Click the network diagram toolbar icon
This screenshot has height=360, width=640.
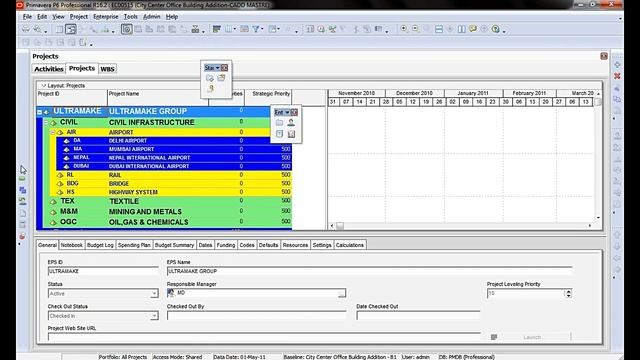[195, 29]
